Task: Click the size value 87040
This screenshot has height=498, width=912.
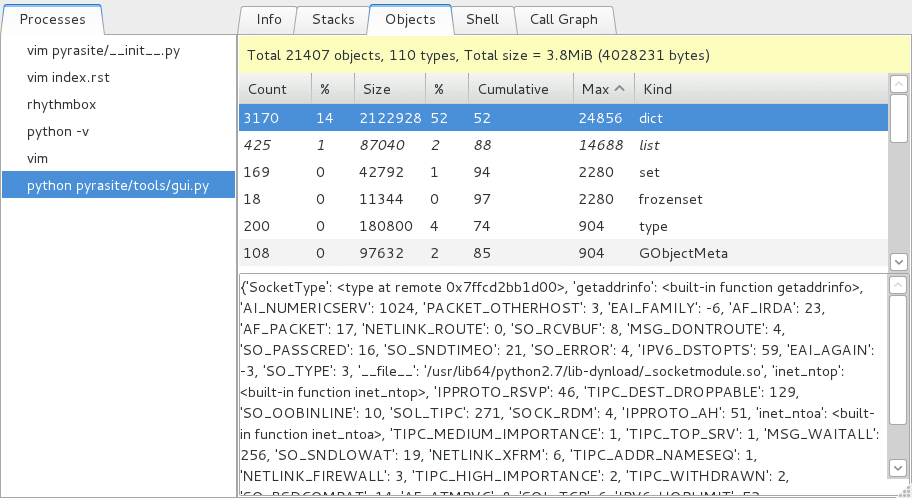Action: point(382,145)
